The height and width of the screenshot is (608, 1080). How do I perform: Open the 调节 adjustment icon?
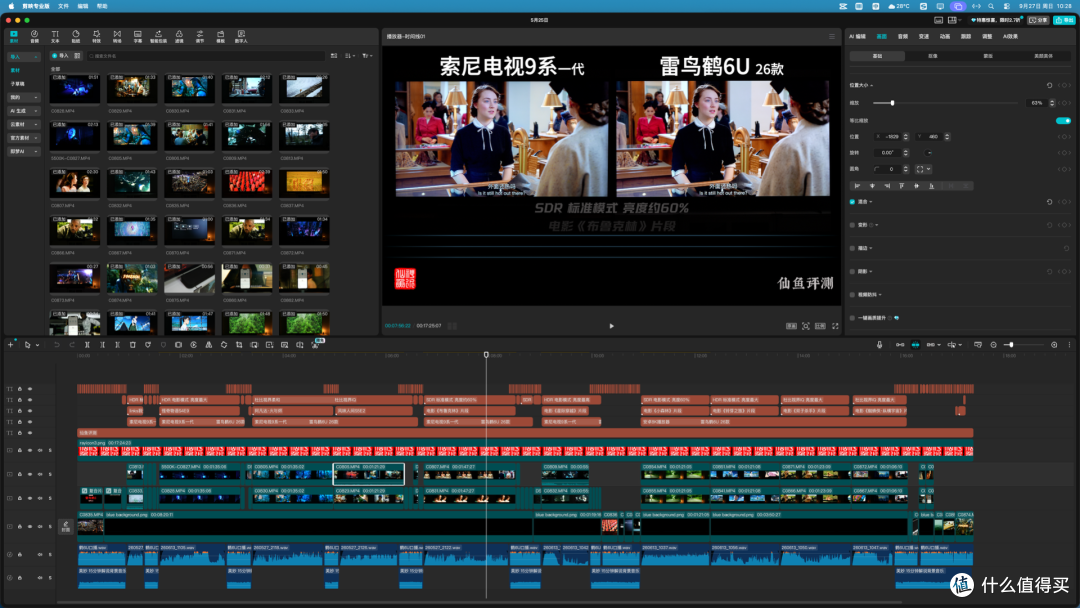click(x=200, y=36)
